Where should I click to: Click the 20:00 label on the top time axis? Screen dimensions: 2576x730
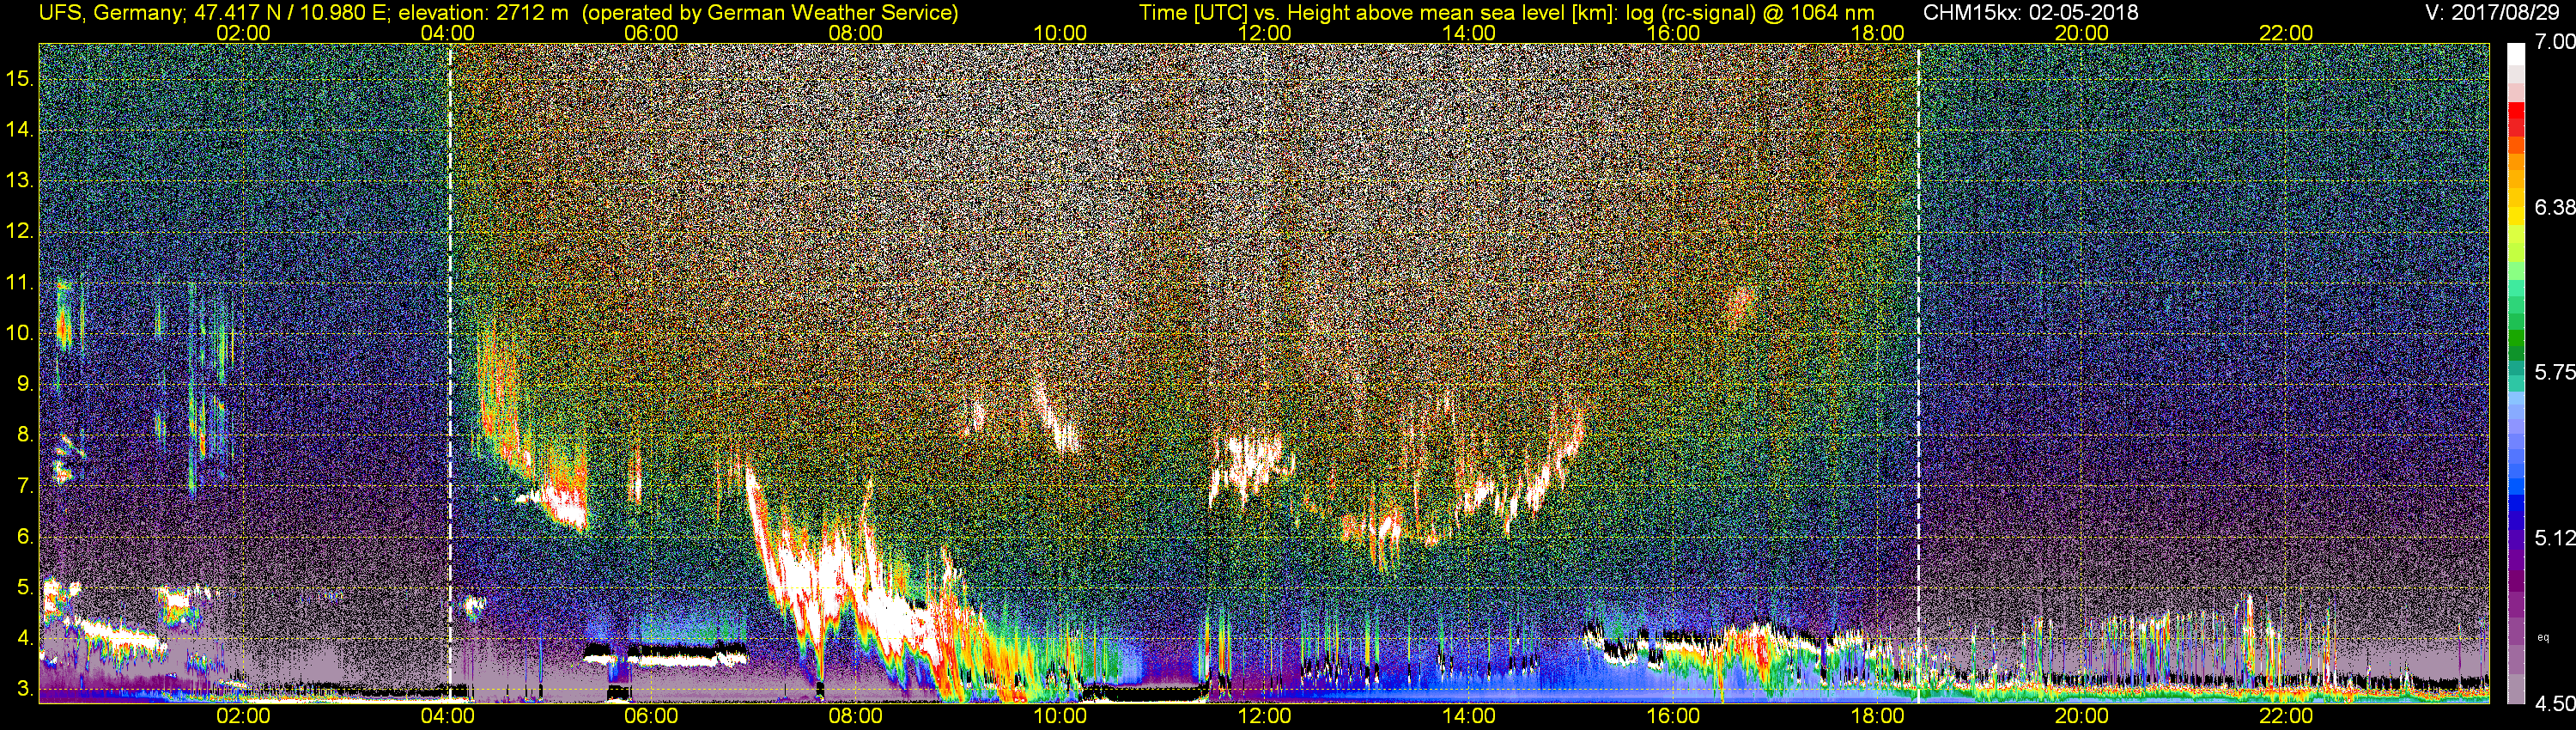(2082, 33)
